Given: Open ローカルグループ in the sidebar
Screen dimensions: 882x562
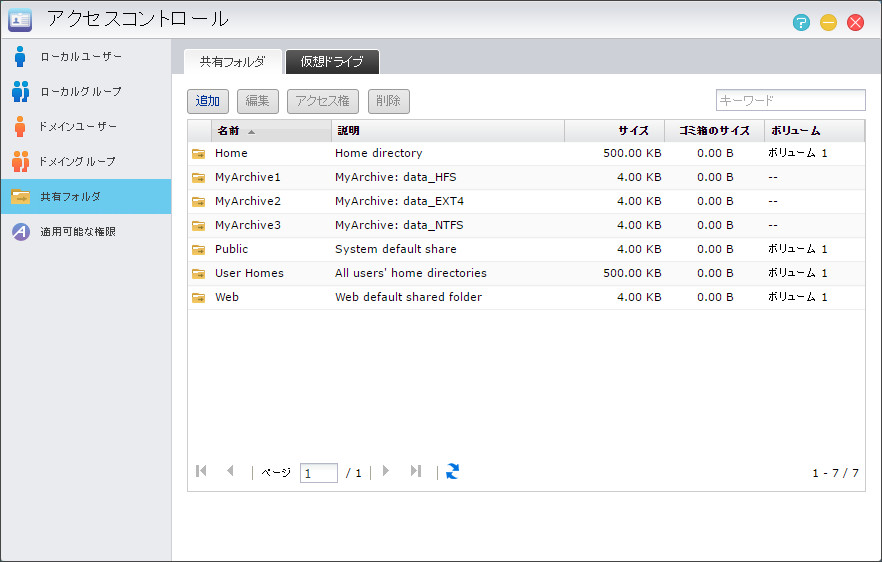Looking at the screenshot, I should 86,91.
